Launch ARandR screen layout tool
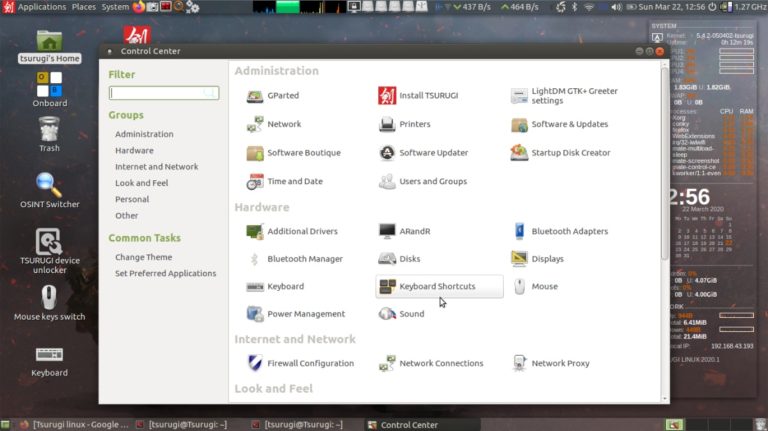The height and width of the screenshot is (431, 768). [404, 231]
